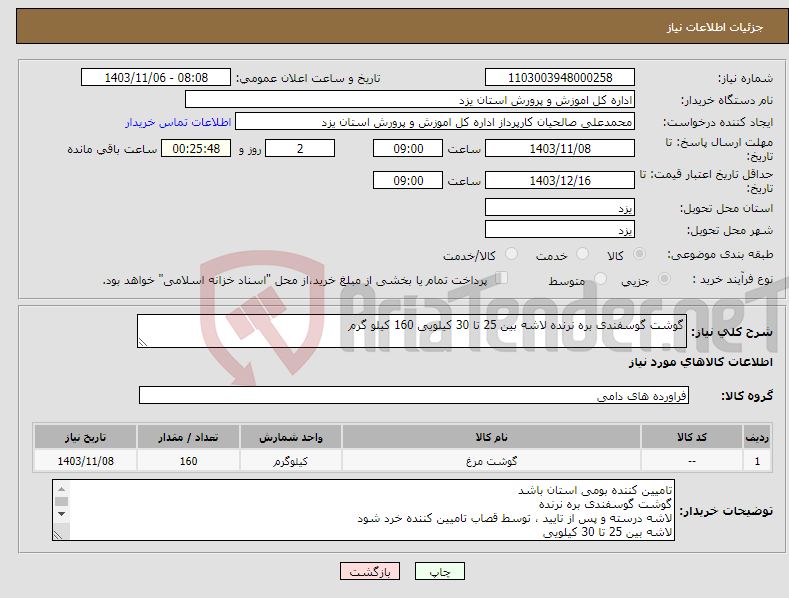The width and height of the screenshot is (789, 598).
Task: Toggle the اسناد خزانه اسلامی payment checkbox
Action: [x=502, y=277]
